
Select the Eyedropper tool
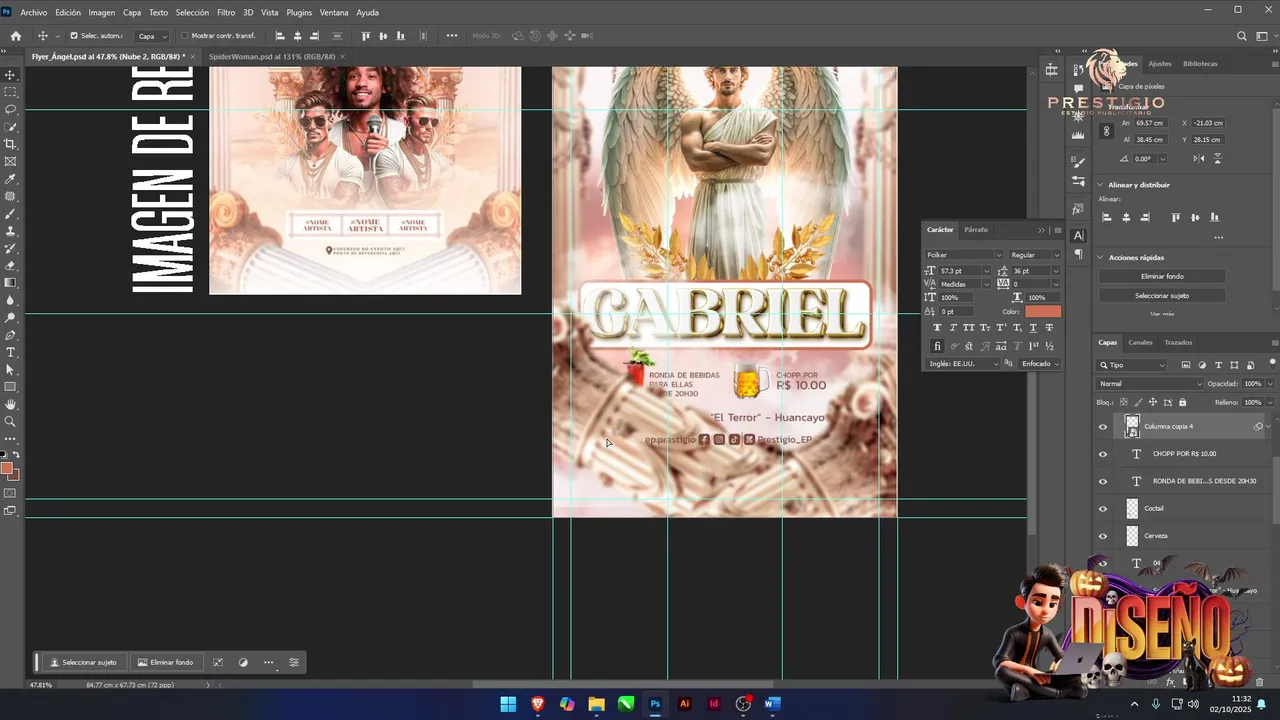(x=11, y=179)
